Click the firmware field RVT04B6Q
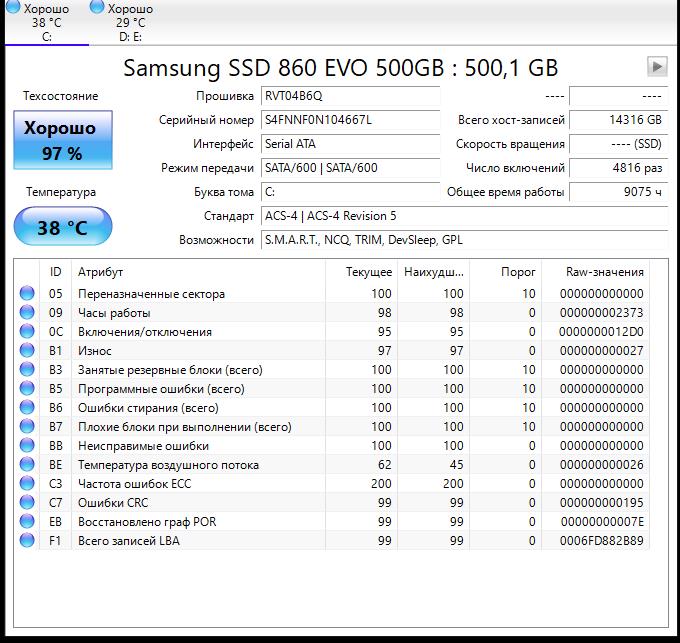 (x=350, y=96)
